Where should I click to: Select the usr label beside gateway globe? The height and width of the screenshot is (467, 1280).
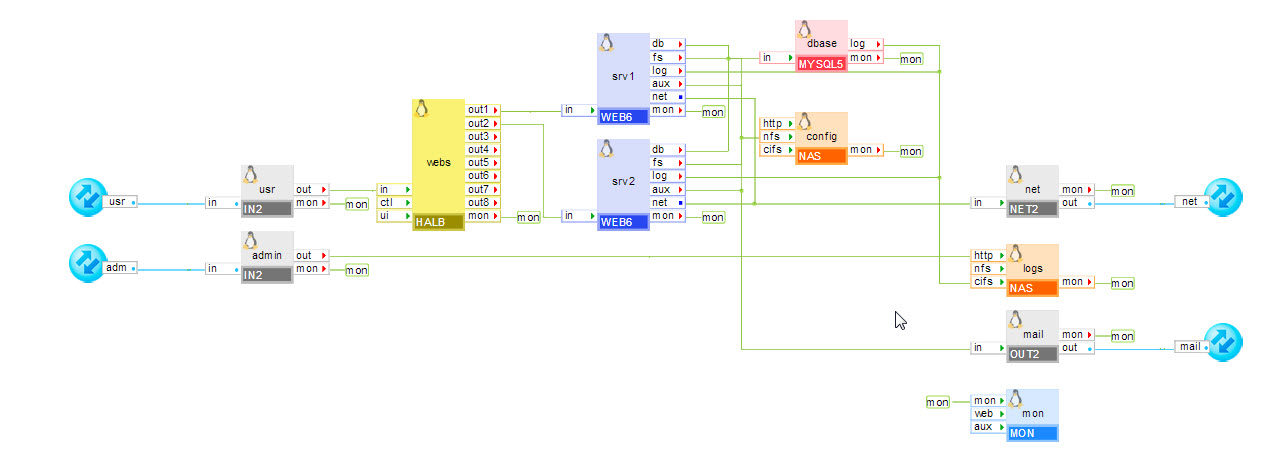tap(118, 202)
